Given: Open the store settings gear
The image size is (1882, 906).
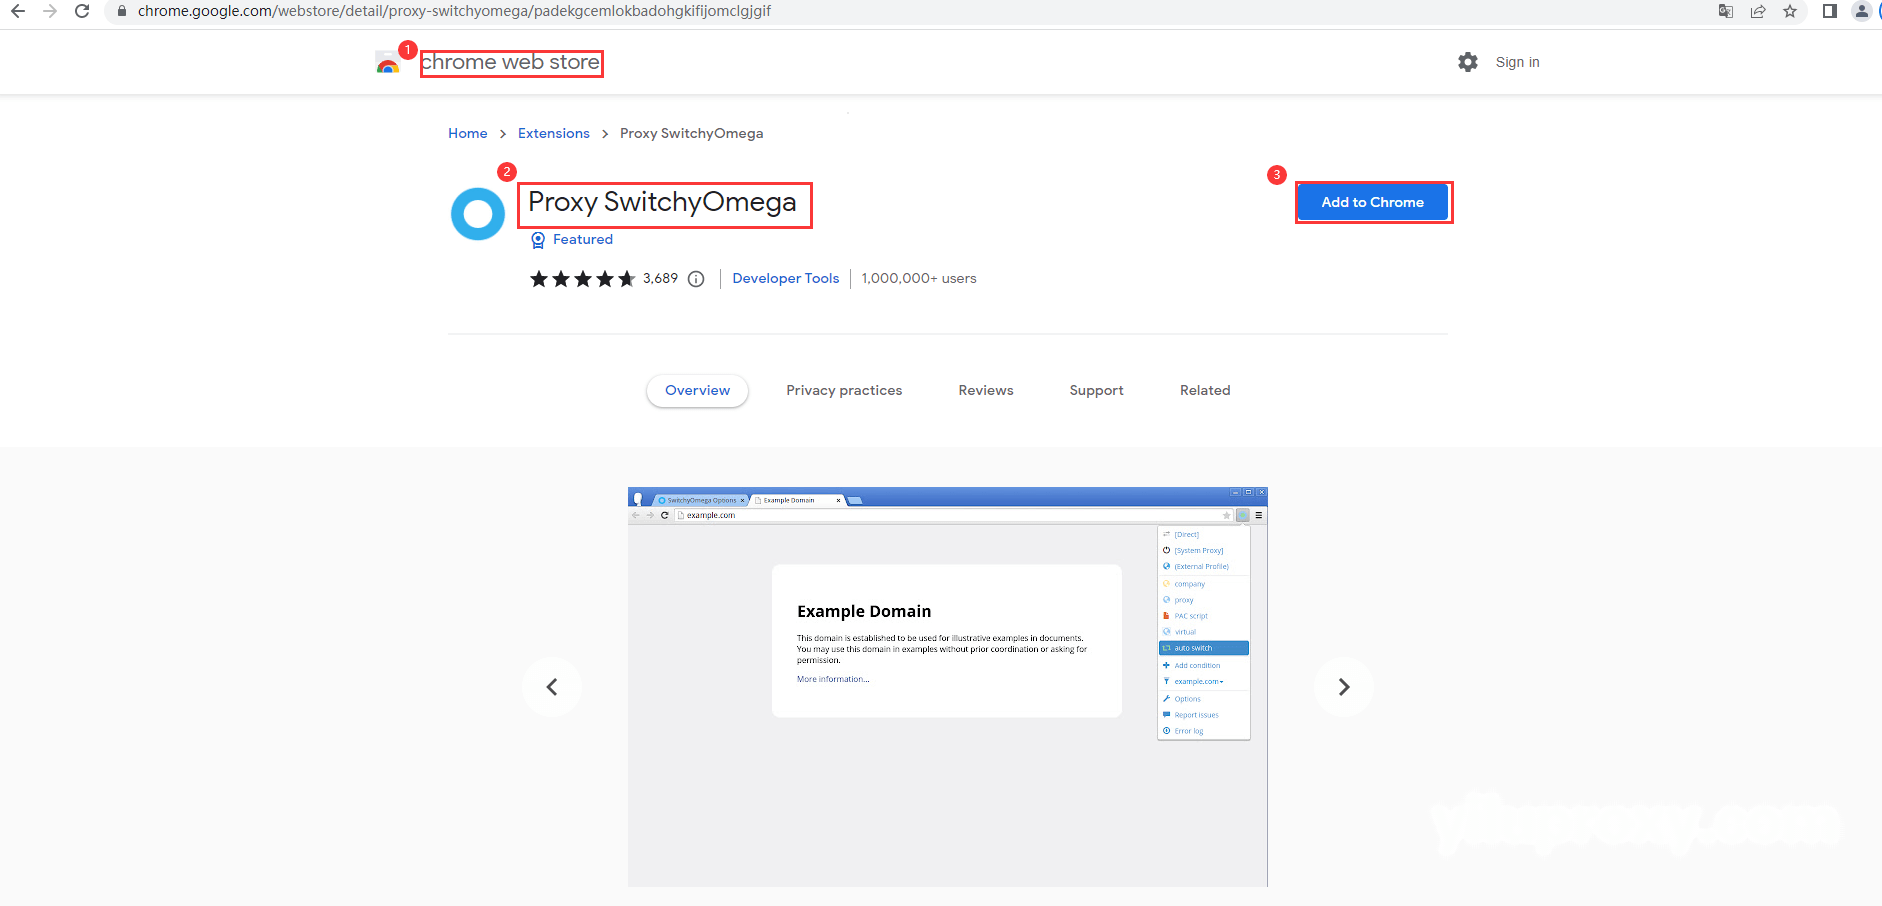Looking at the screenshot, I should (1468, 62).
